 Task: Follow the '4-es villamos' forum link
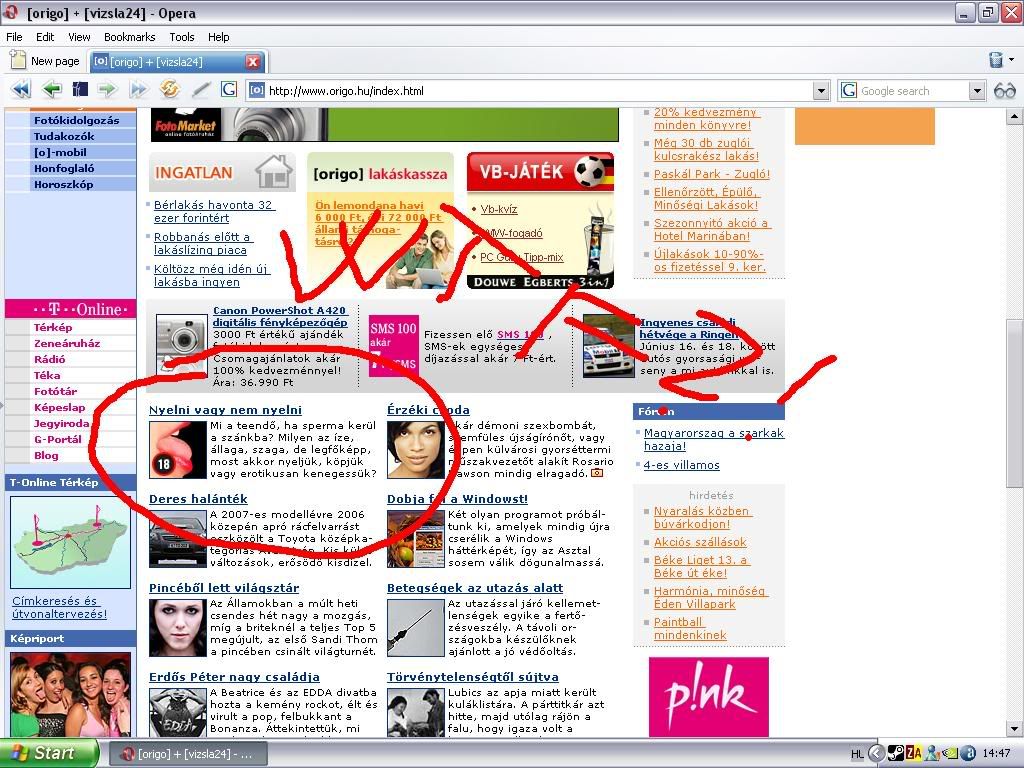pos(681,465)
